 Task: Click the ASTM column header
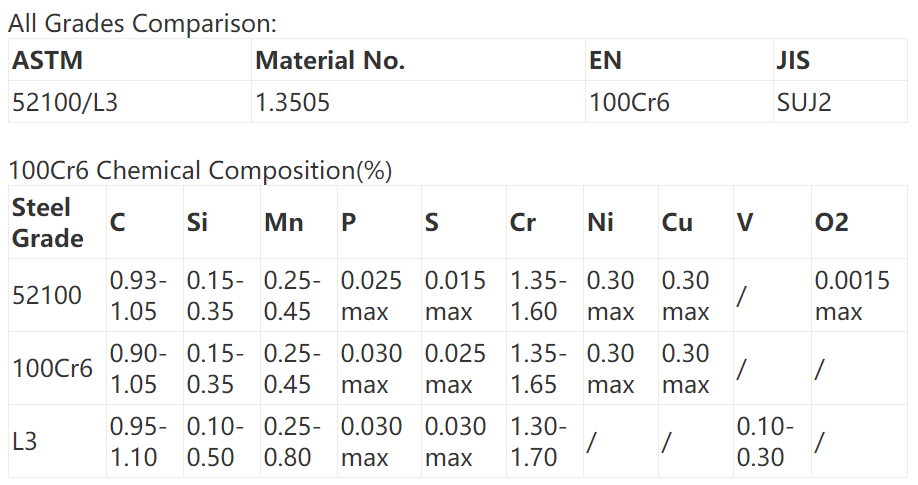(47, 60)
